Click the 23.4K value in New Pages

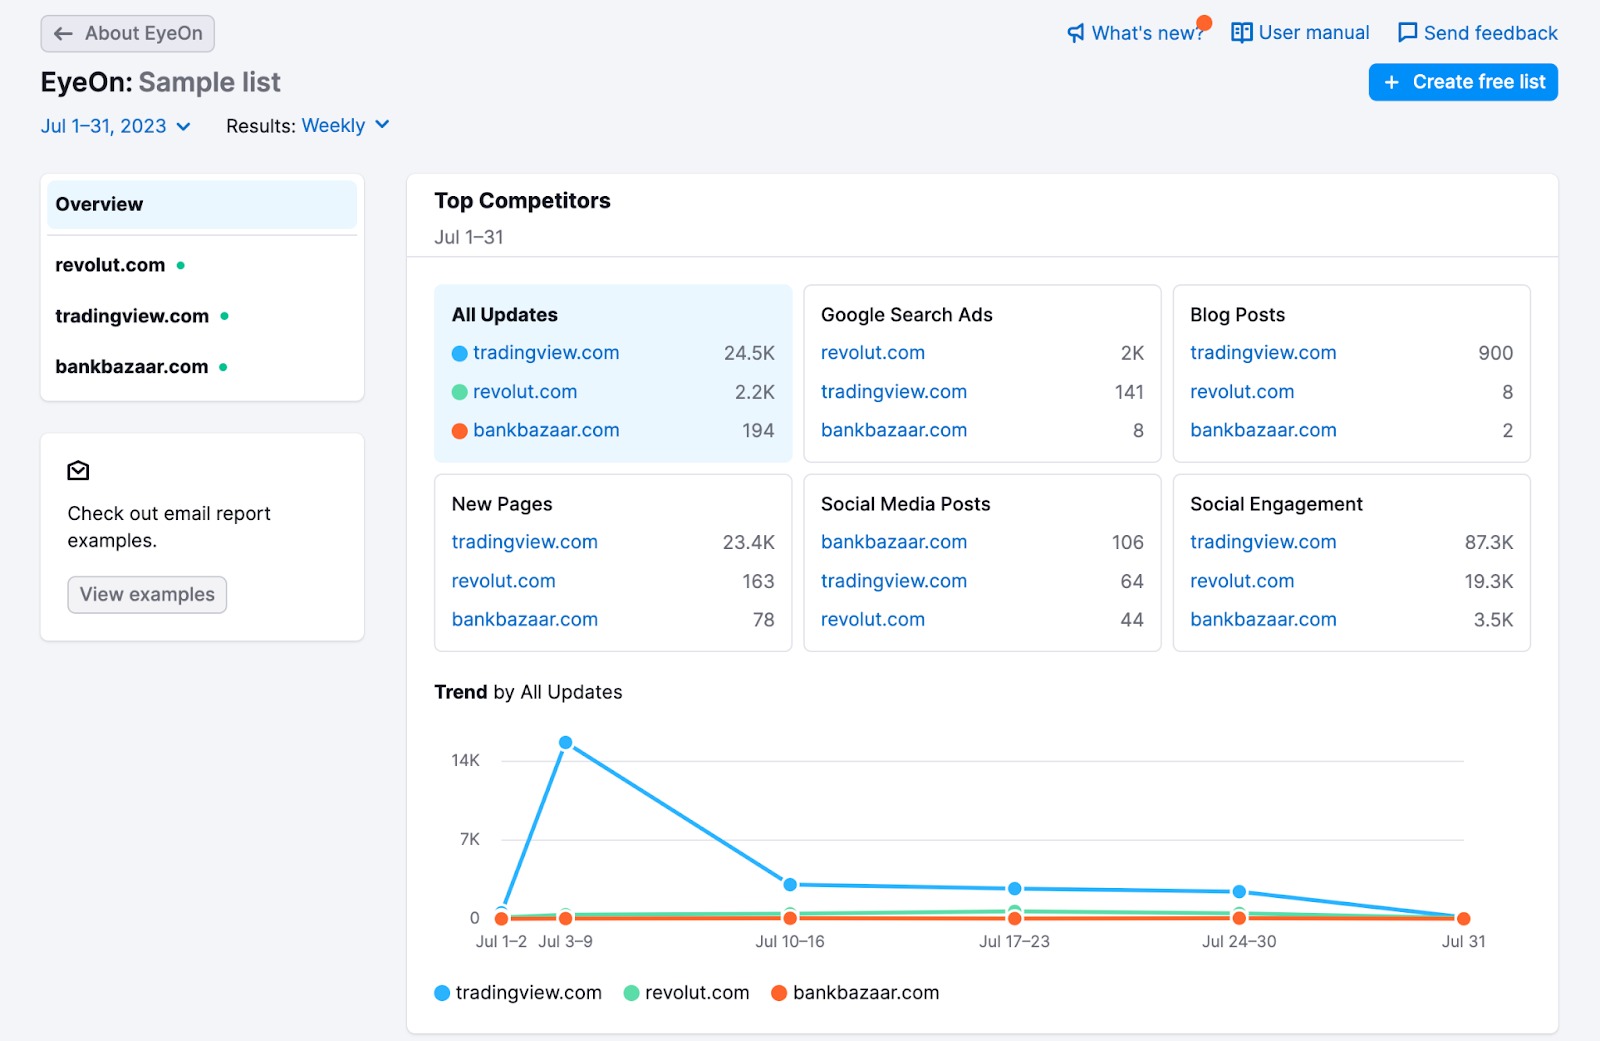pos(749,542)
